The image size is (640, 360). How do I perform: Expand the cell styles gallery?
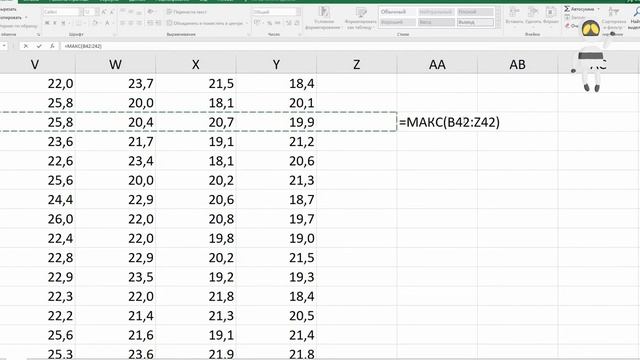pos(498,25)
